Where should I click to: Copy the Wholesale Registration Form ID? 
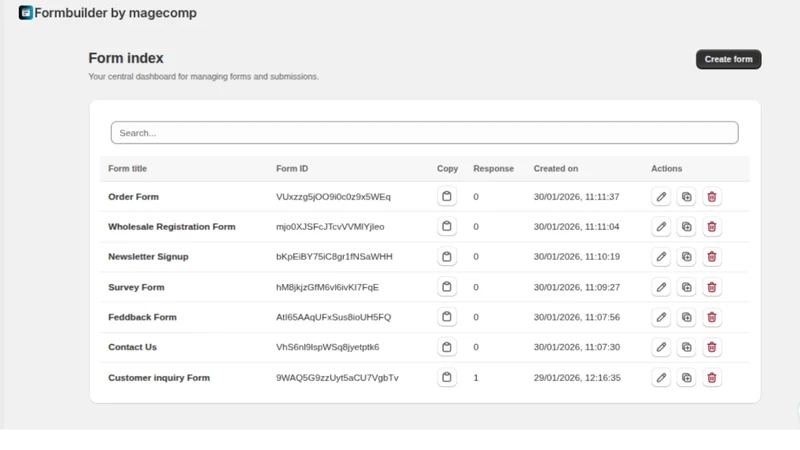[446, 227]
